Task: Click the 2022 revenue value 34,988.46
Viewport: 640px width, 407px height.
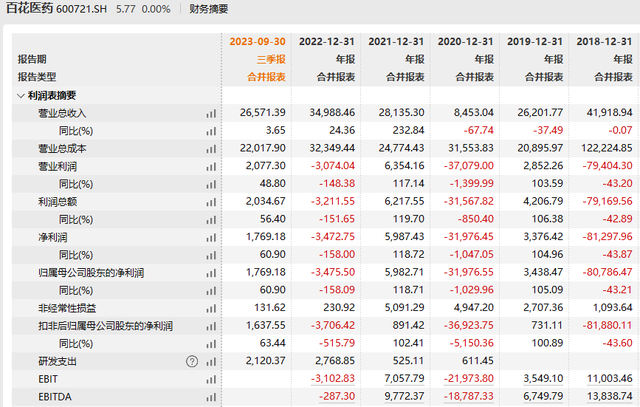Action: point(332,112)
